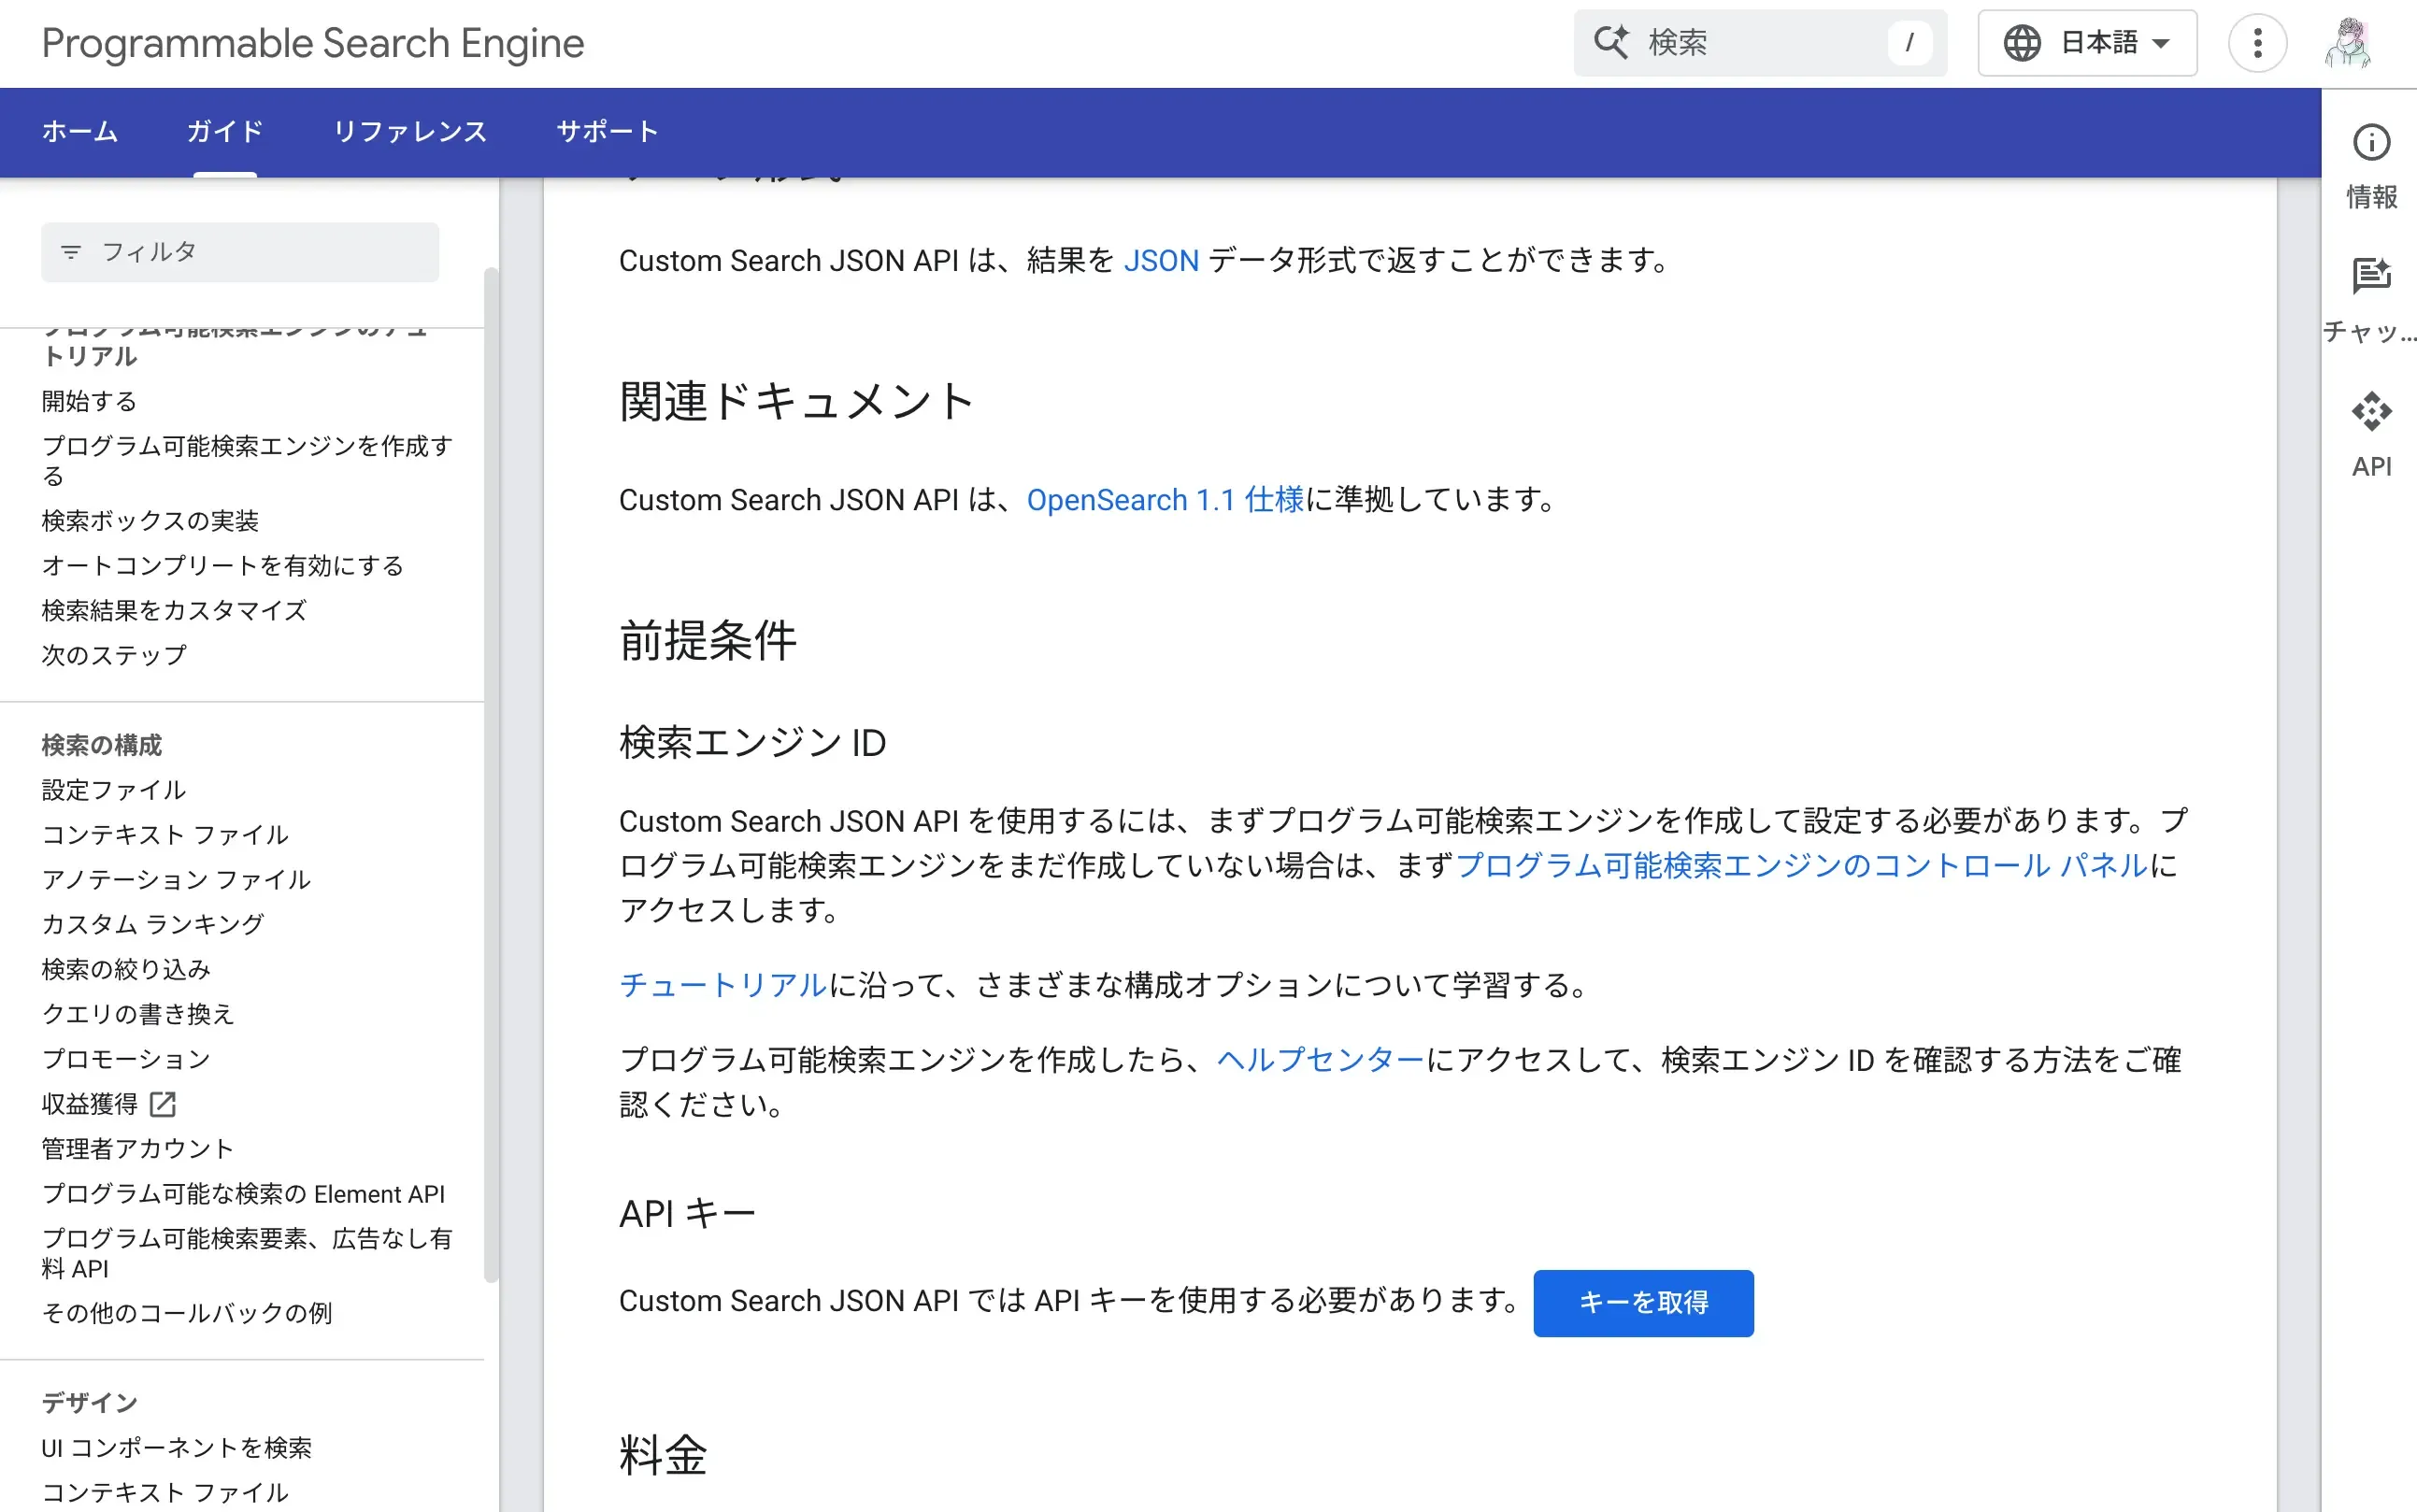Switch to the リファレンス tab

click(x=410, y=131)
